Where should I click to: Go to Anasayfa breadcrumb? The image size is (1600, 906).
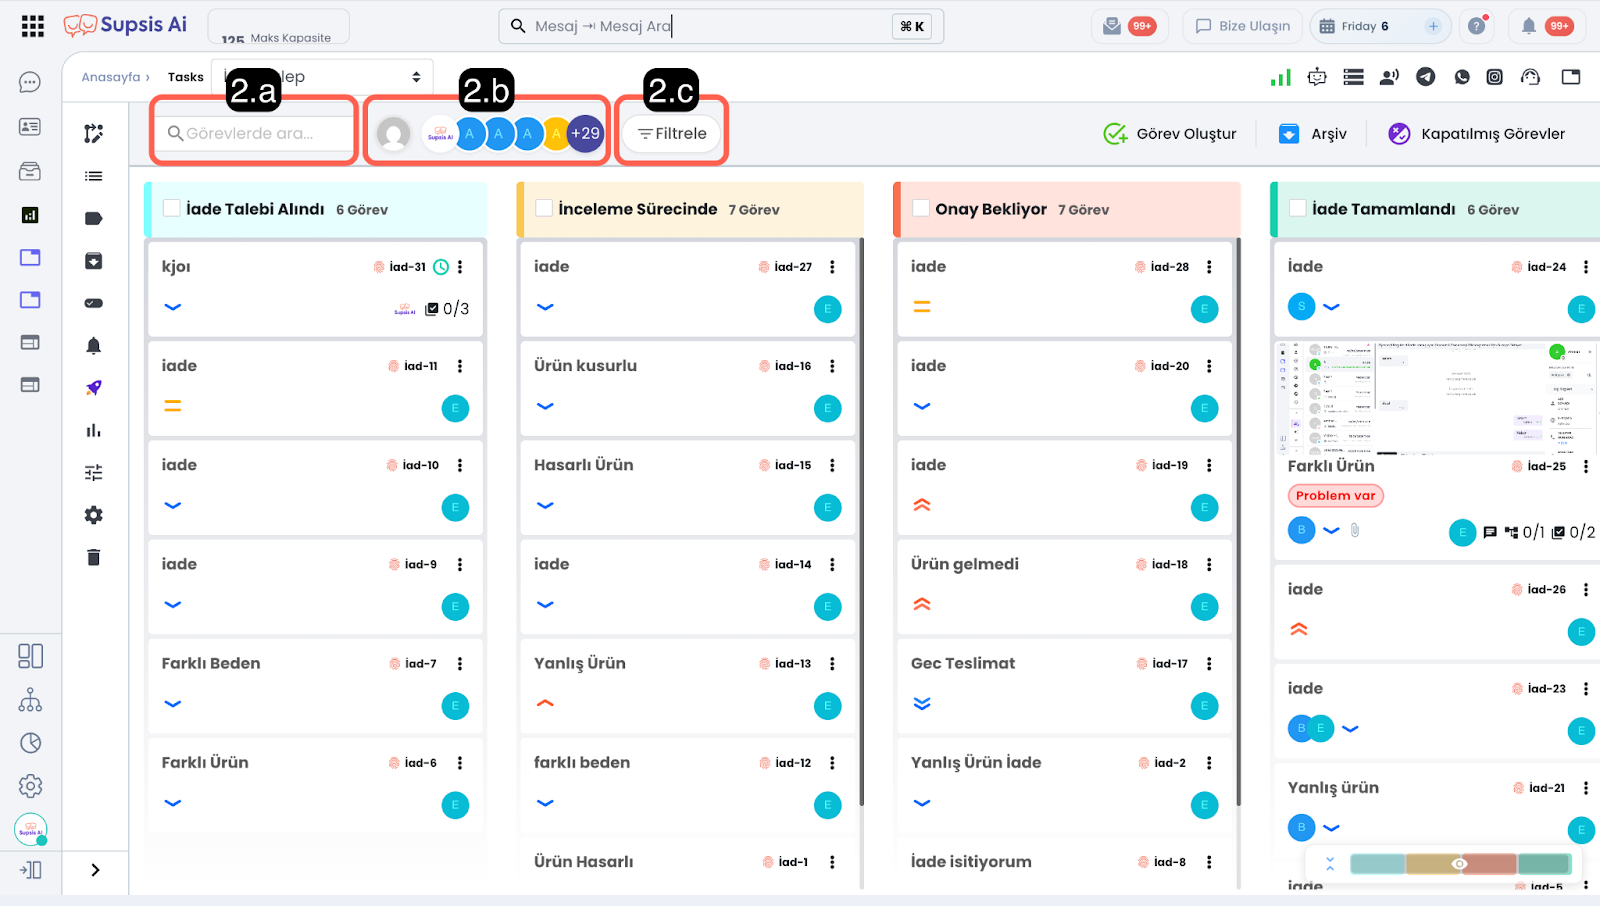(111, 77)
